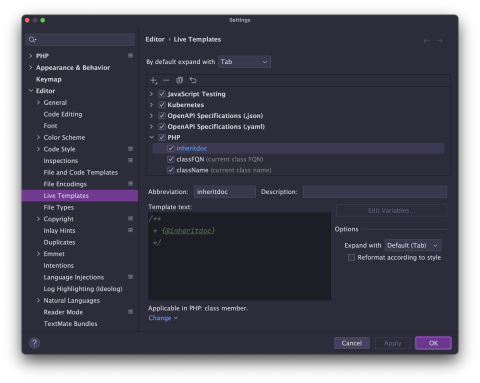
Task: Open Intentions settings
Action: (59, 266)
